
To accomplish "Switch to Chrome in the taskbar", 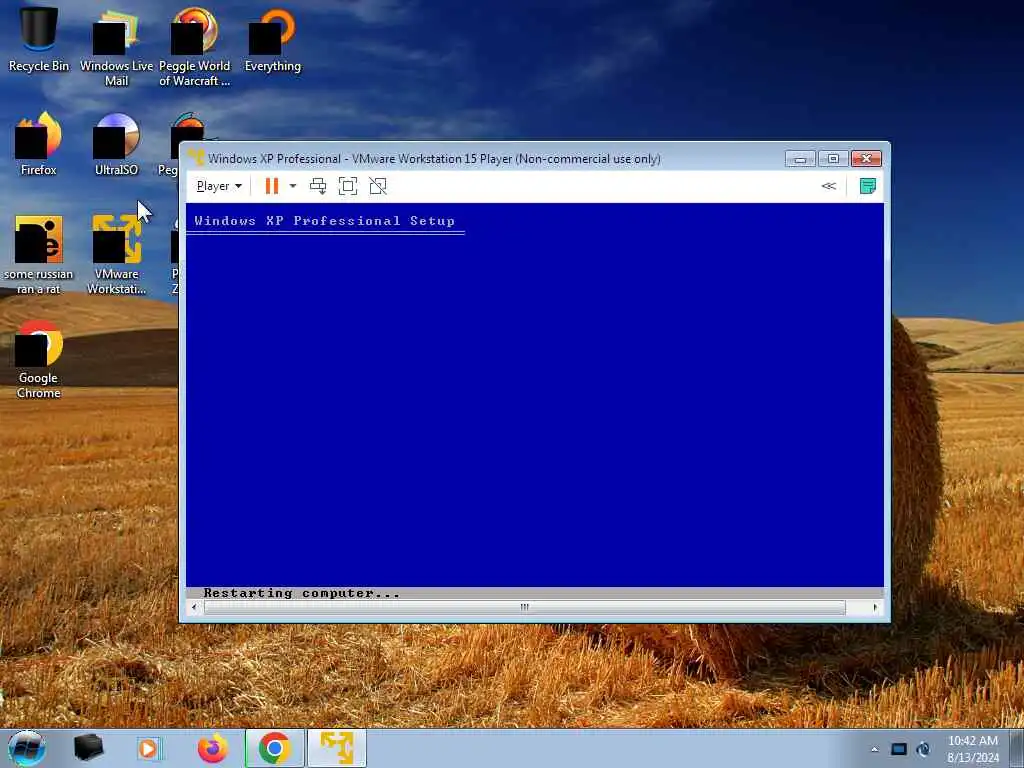I will 274,748.
